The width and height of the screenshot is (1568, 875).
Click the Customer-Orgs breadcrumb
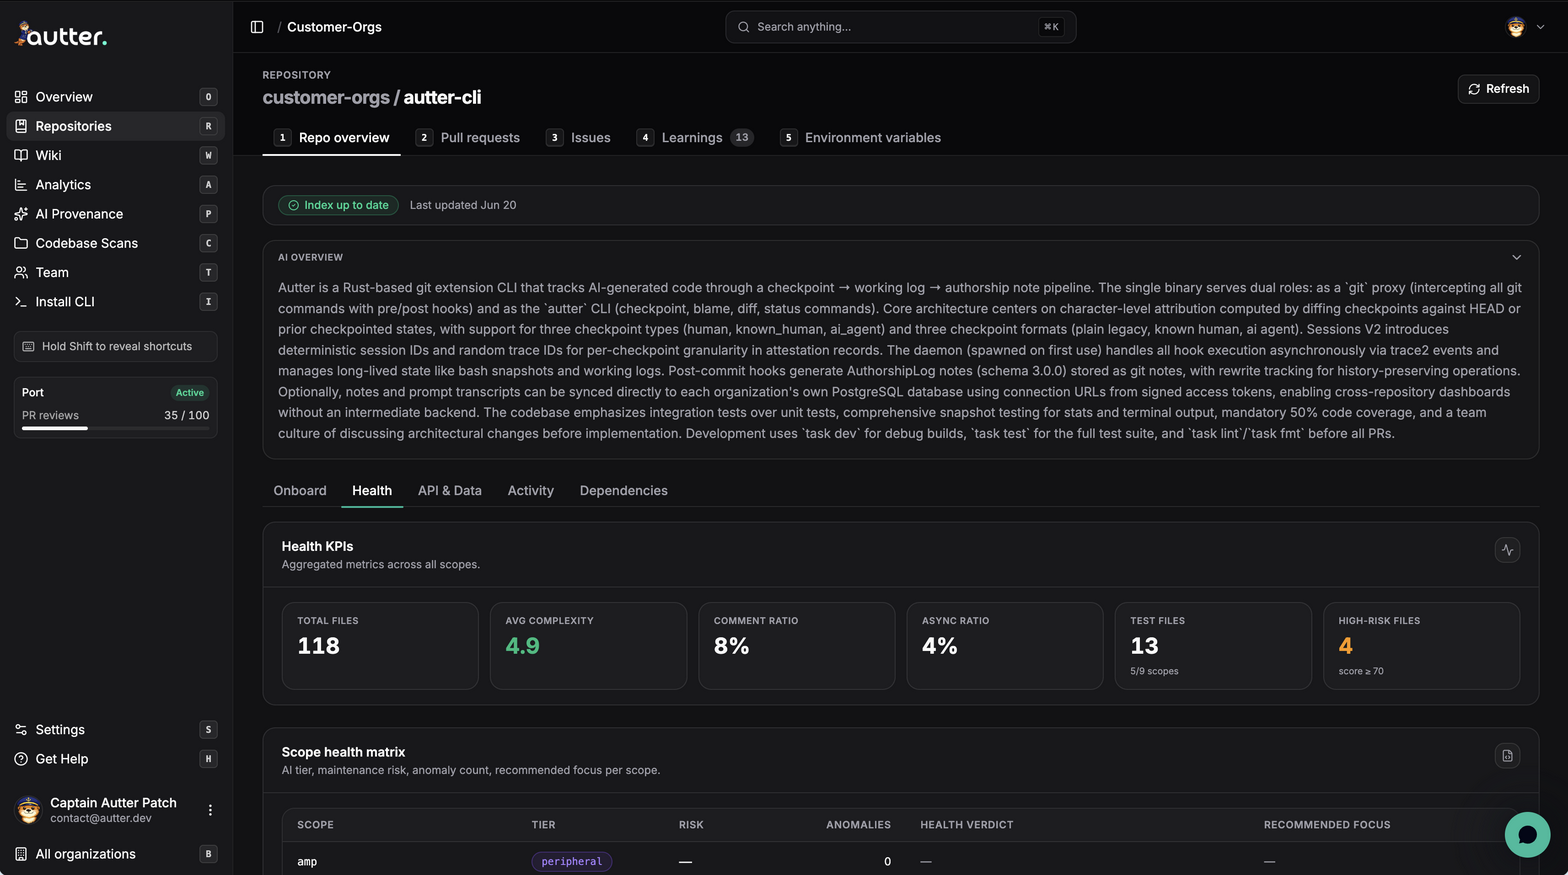334,27
